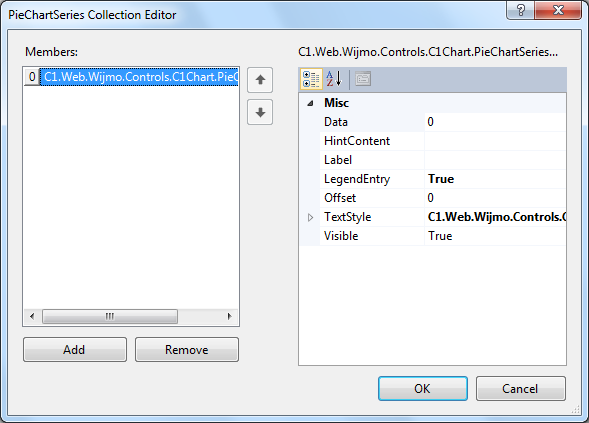Change the LegendEntry True value
This screenshot has height=423, width=589.
495,179
